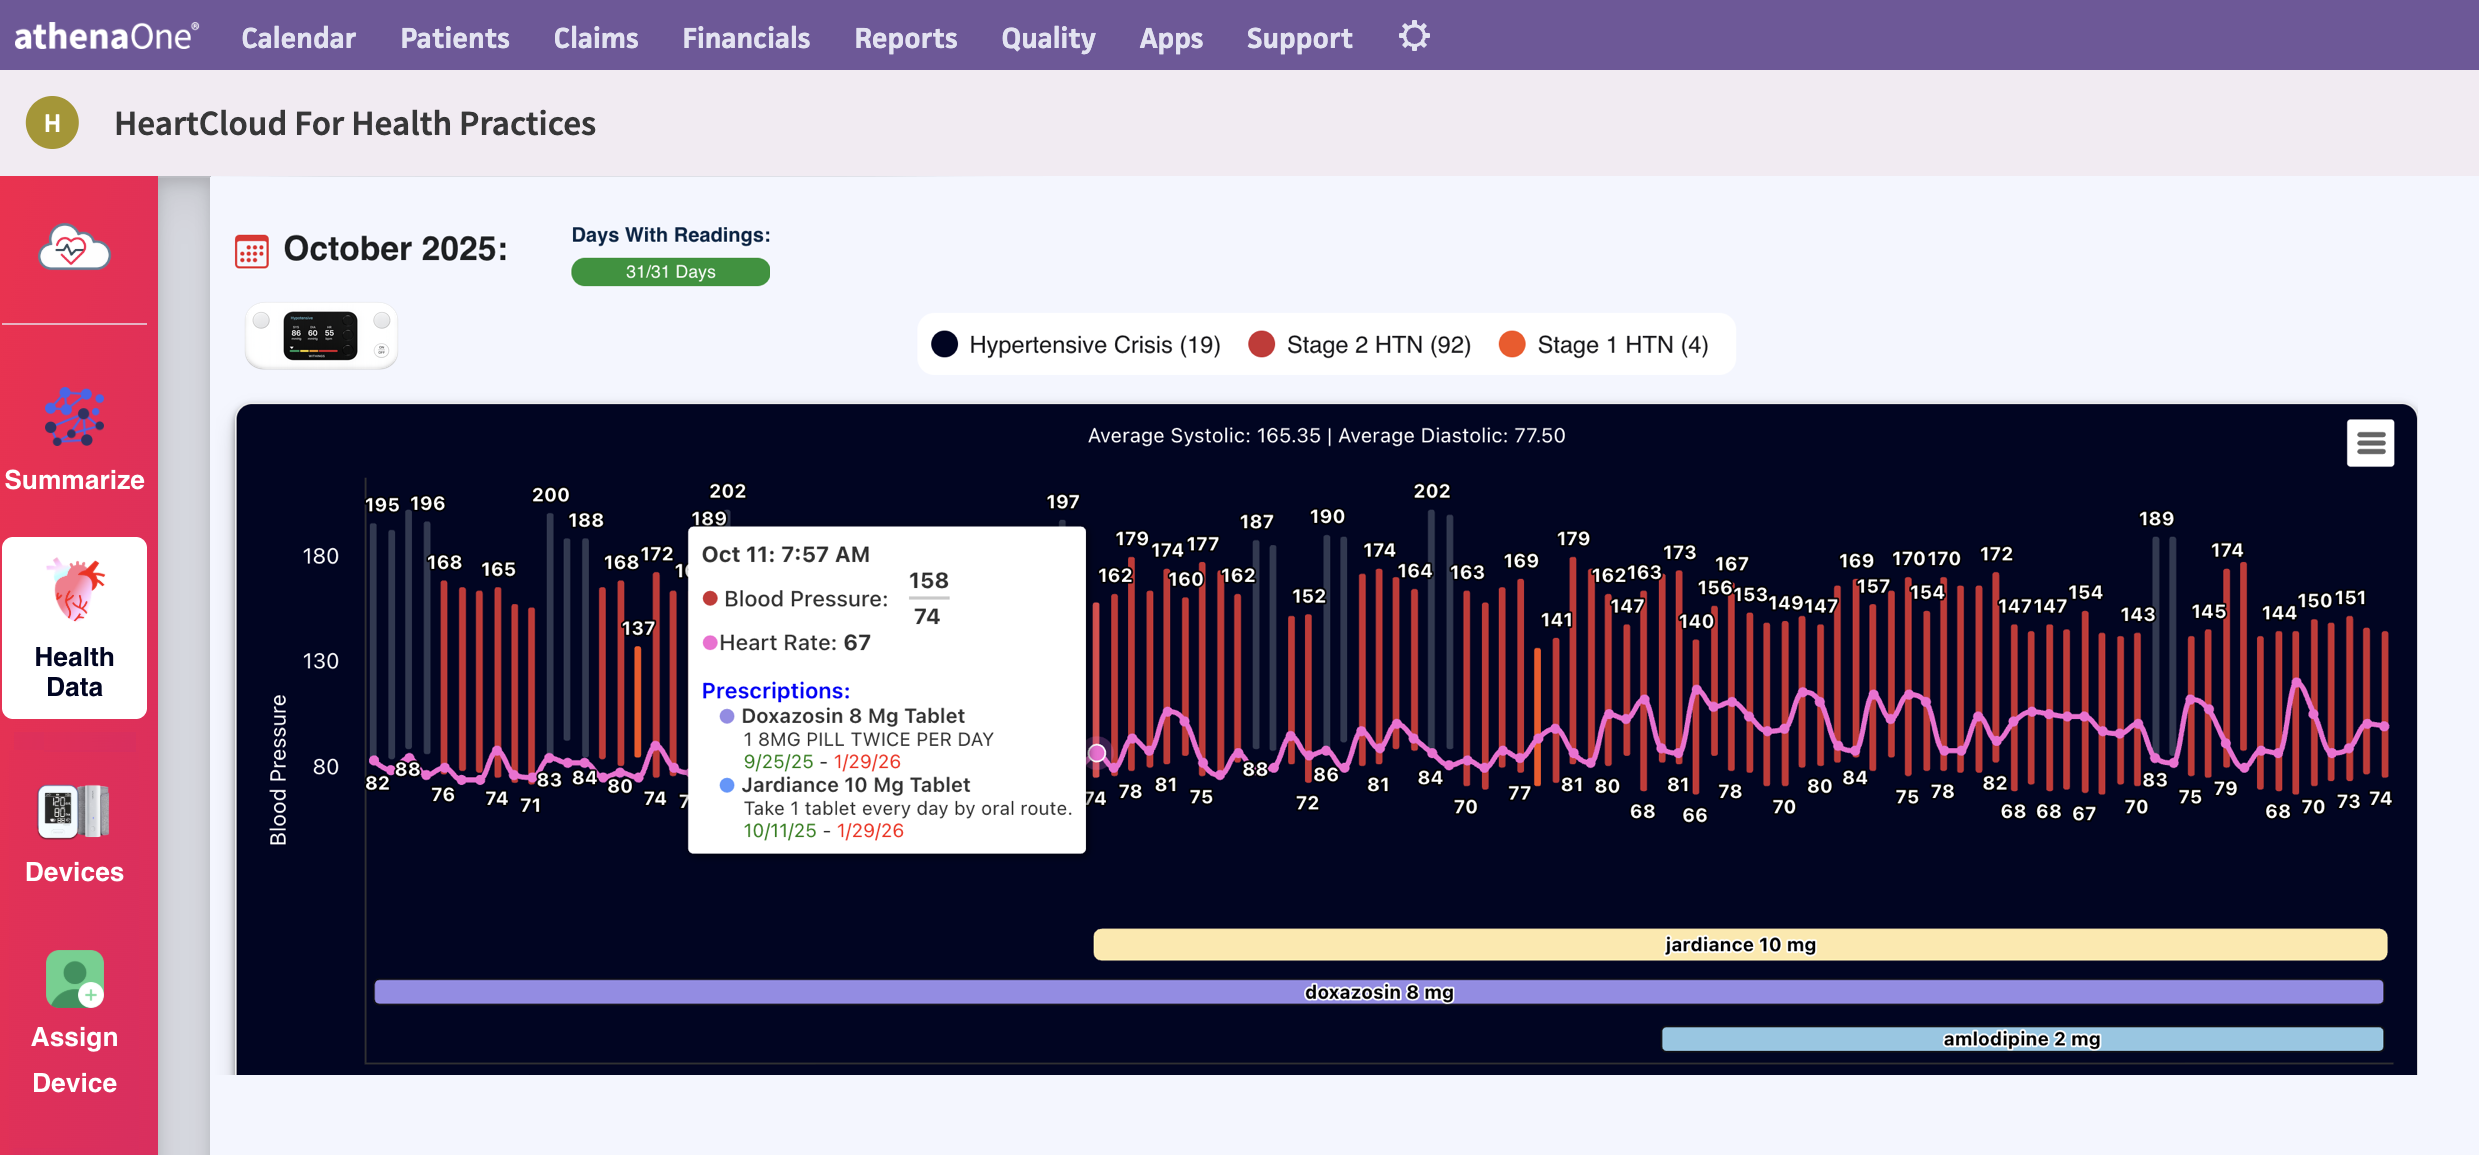Screen dimensions: 2479x1155
Task: Click the 189 reading label near 143
Action: (x=2156, y=518)
